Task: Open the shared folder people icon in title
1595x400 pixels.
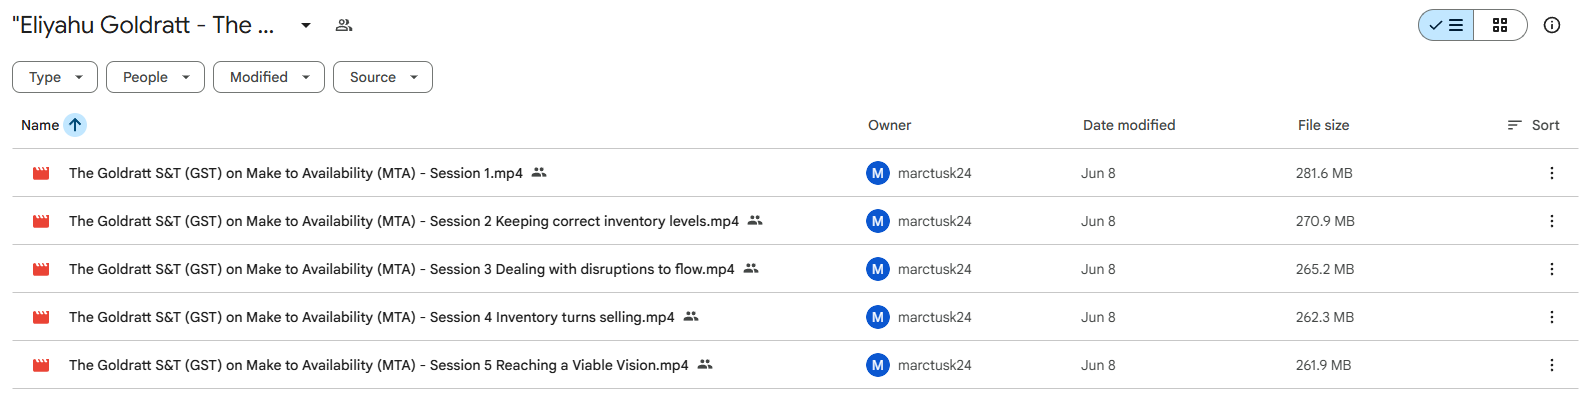Action: click(x=344, y=25)
